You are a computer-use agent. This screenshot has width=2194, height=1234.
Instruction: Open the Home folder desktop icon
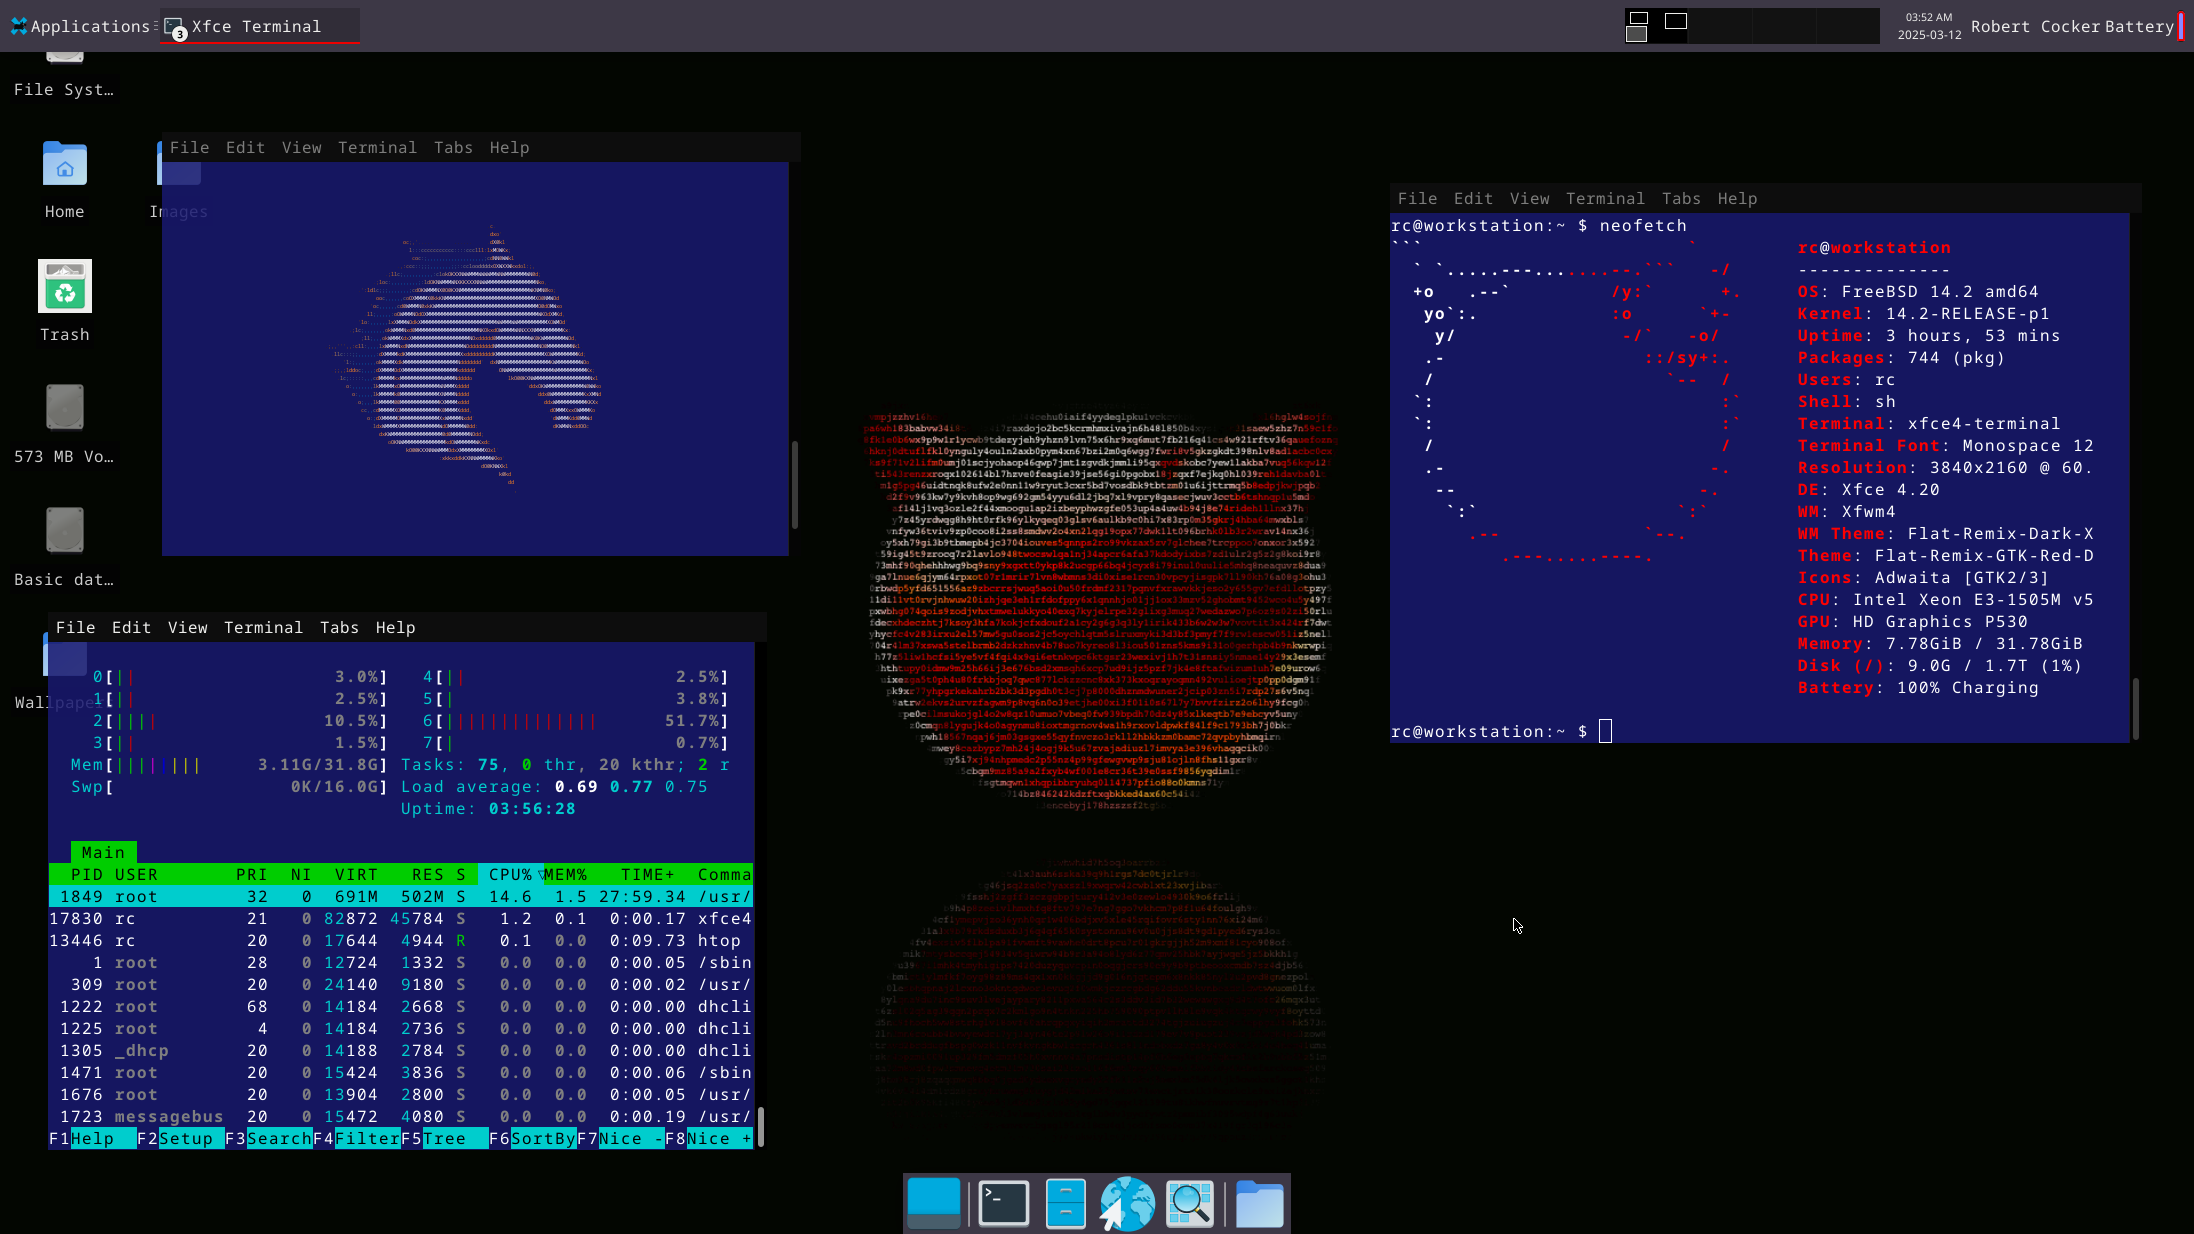(65, 165)
